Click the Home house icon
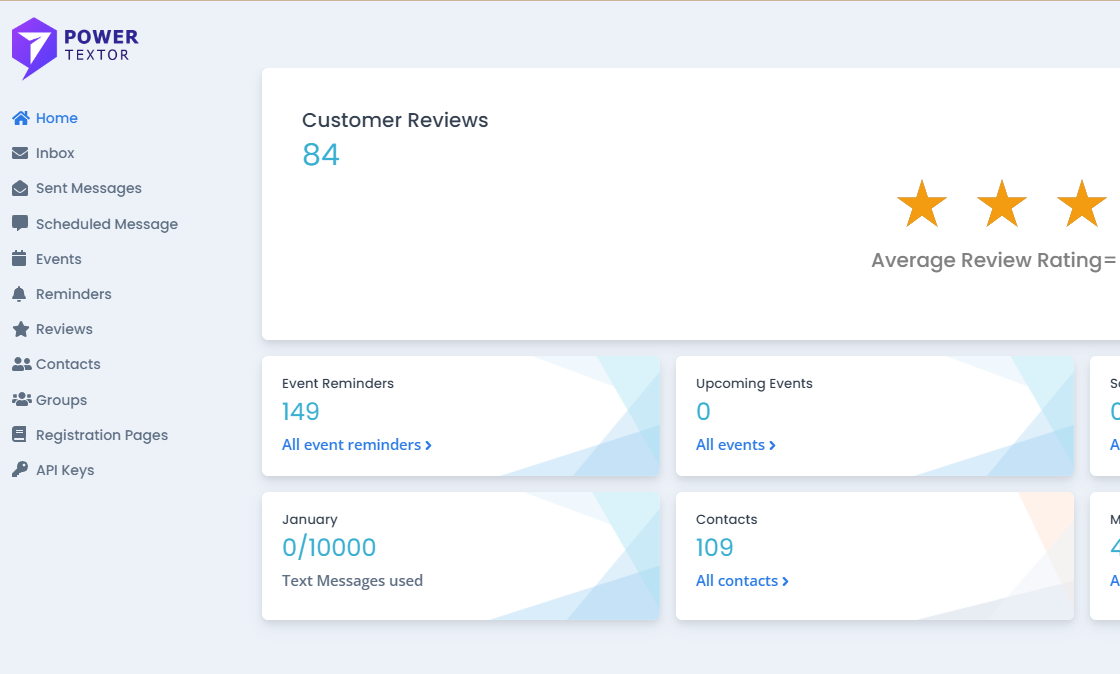1120x674 pixels. pos(20,118)
